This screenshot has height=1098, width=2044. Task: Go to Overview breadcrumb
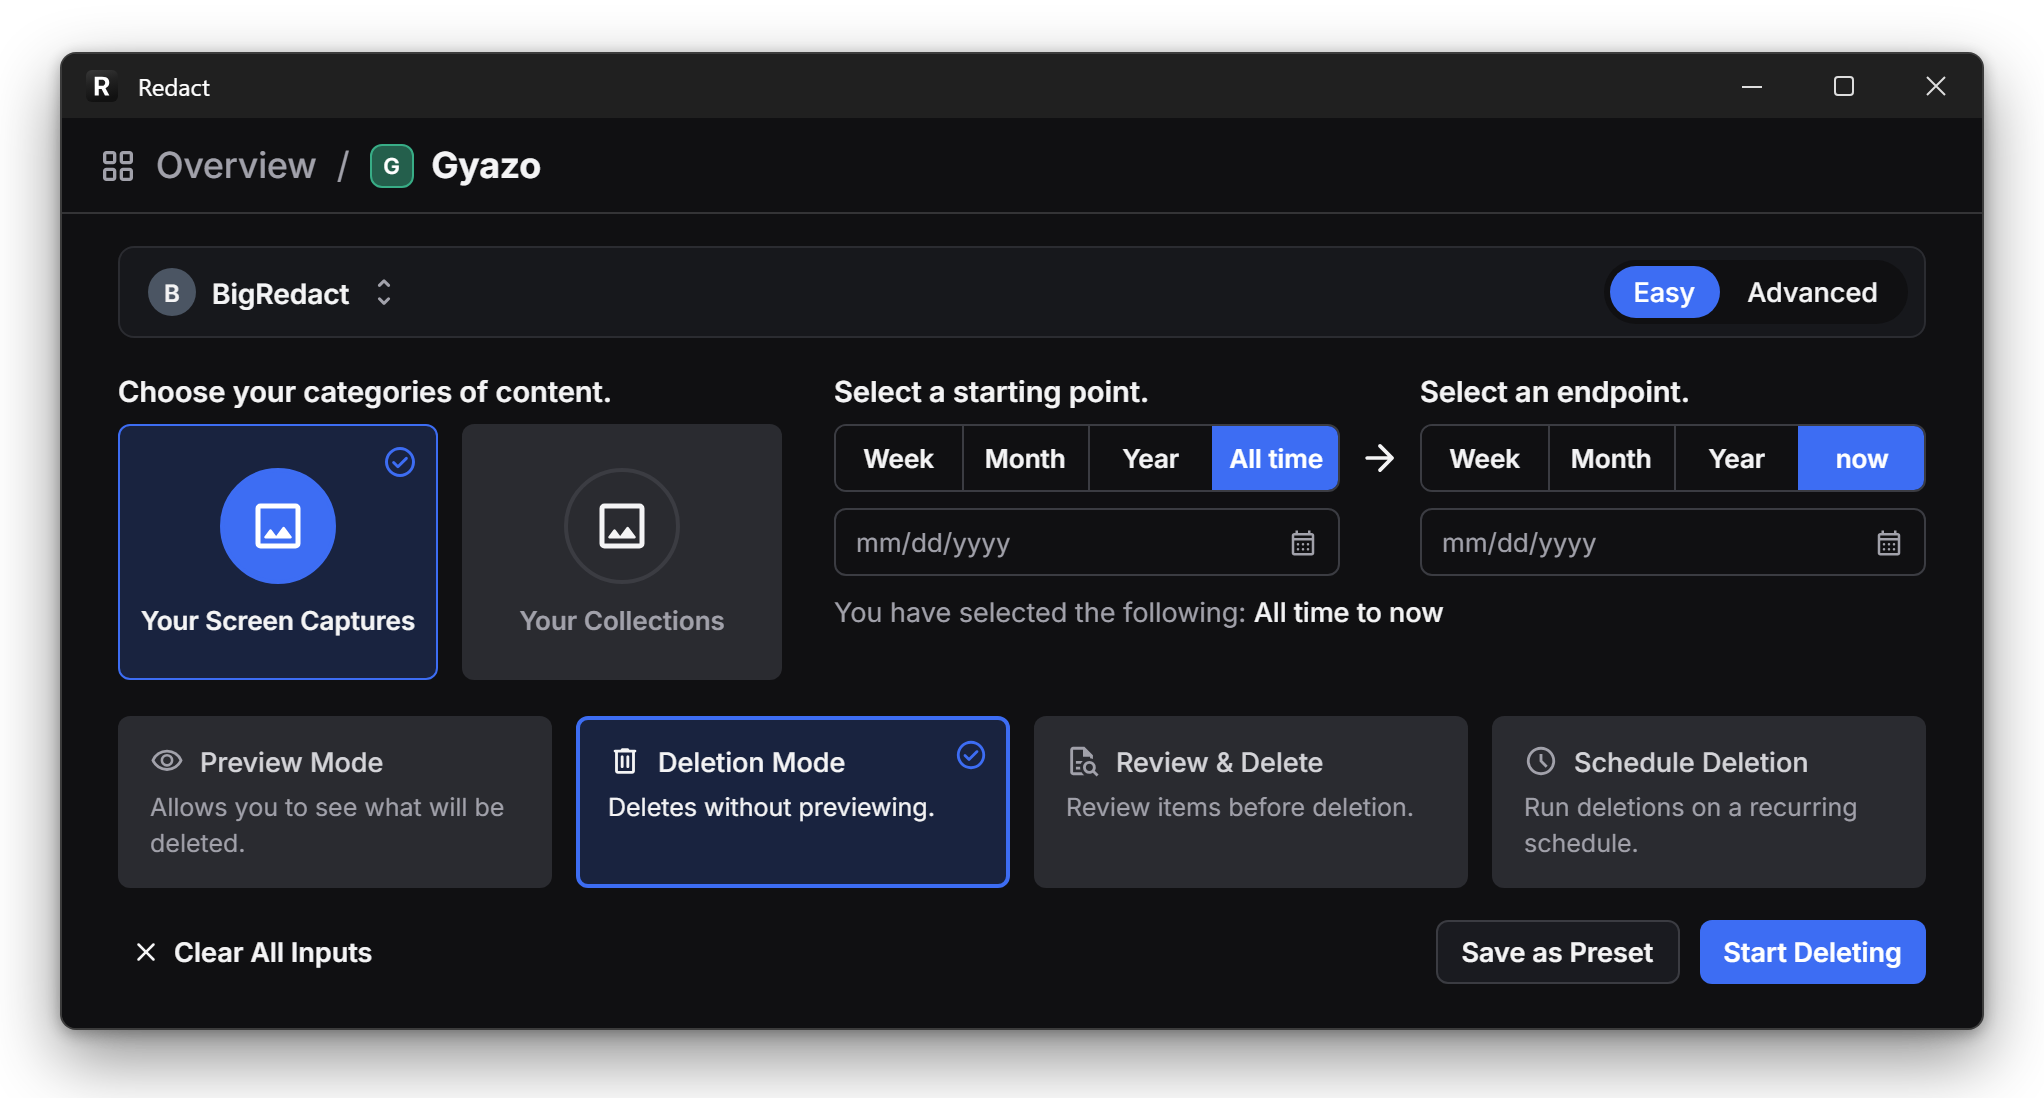tap(236, 166)
